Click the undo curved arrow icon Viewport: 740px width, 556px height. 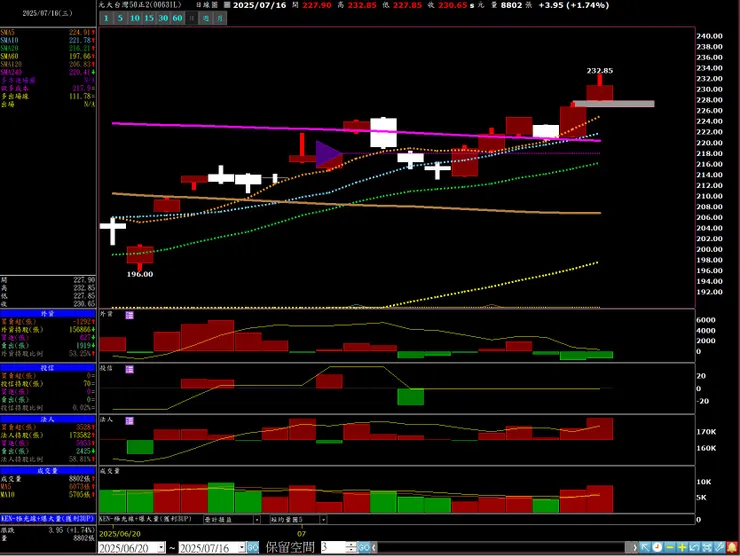click(x=694, y=547)
